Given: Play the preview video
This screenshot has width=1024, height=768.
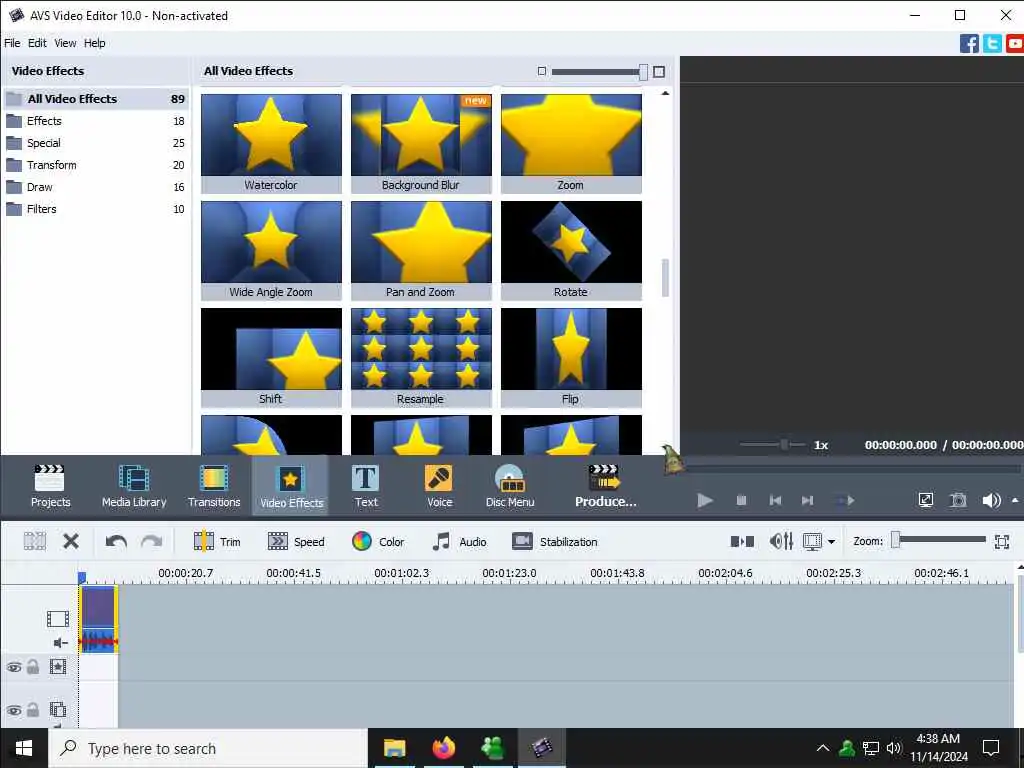Looking at the screenshot, I should (705, 500).
